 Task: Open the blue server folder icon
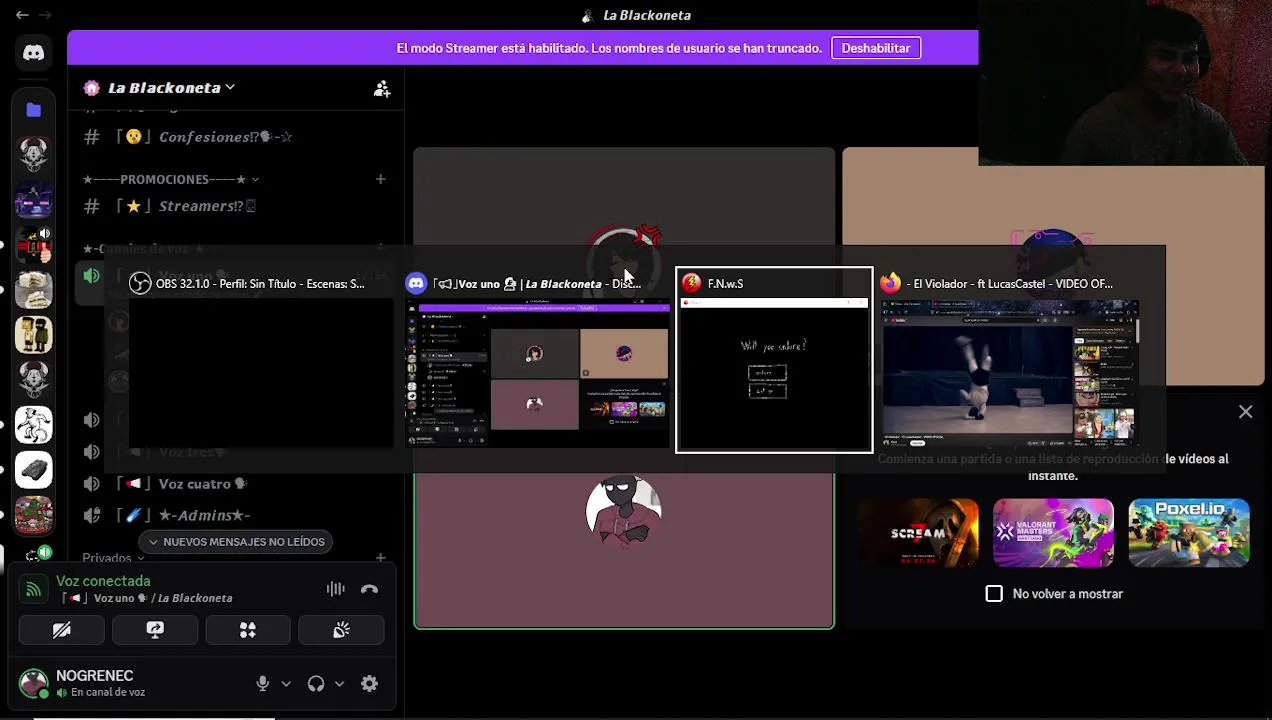point(34,110)
